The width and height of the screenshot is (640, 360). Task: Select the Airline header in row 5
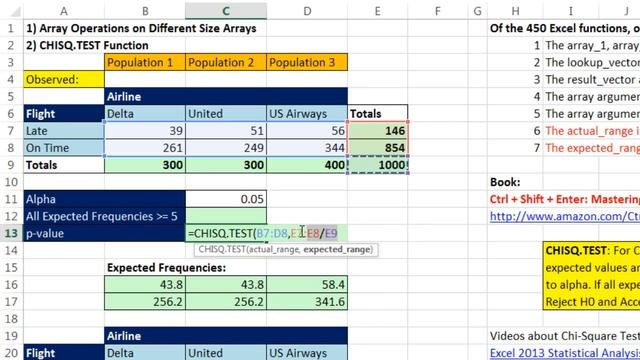pyautogui.click(x=226, y=97)
